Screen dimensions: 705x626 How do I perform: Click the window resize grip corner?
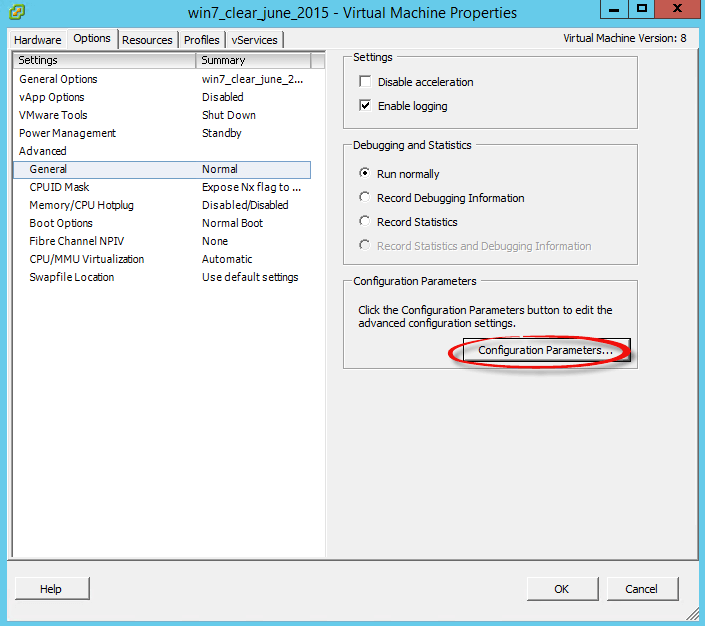coord(692,613)
